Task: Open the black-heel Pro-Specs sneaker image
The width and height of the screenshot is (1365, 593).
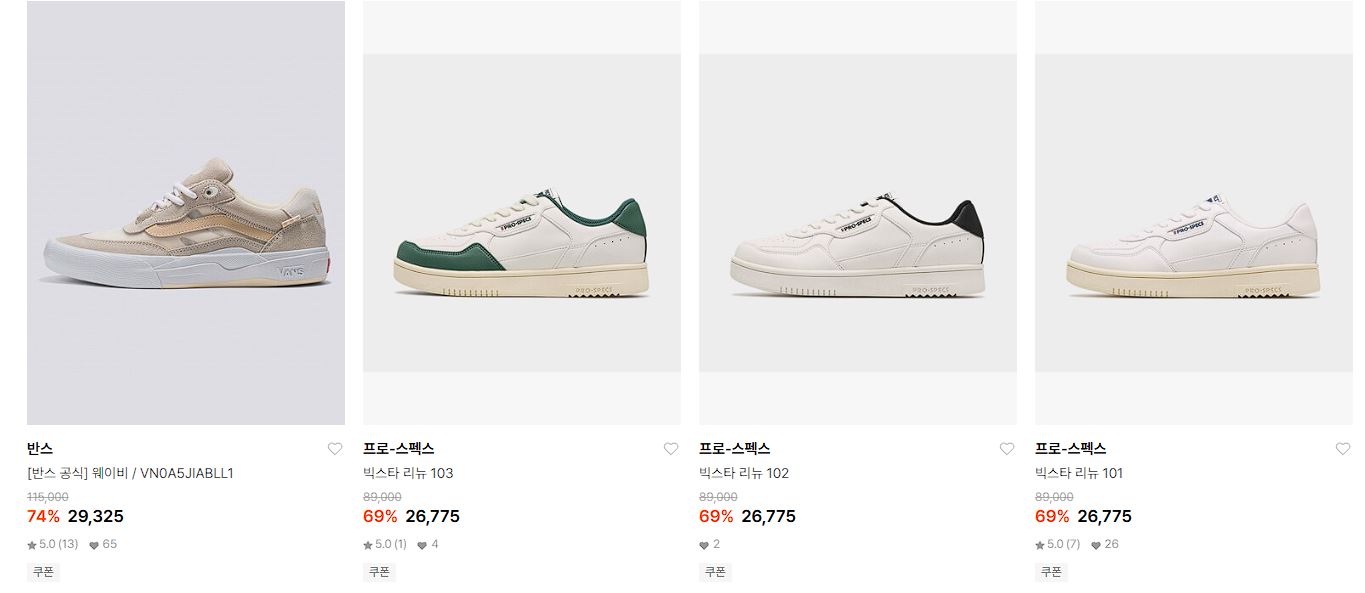Action: point(858,213)
